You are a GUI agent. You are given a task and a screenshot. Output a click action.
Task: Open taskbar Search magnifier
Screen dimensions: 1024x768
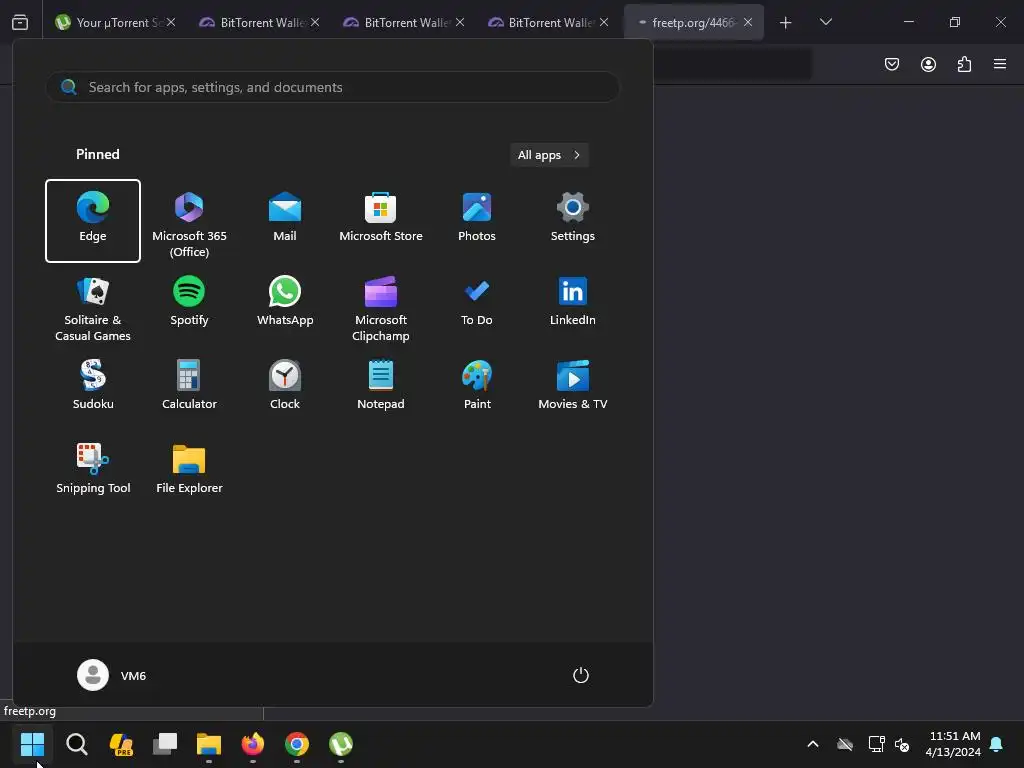point(76,744)
